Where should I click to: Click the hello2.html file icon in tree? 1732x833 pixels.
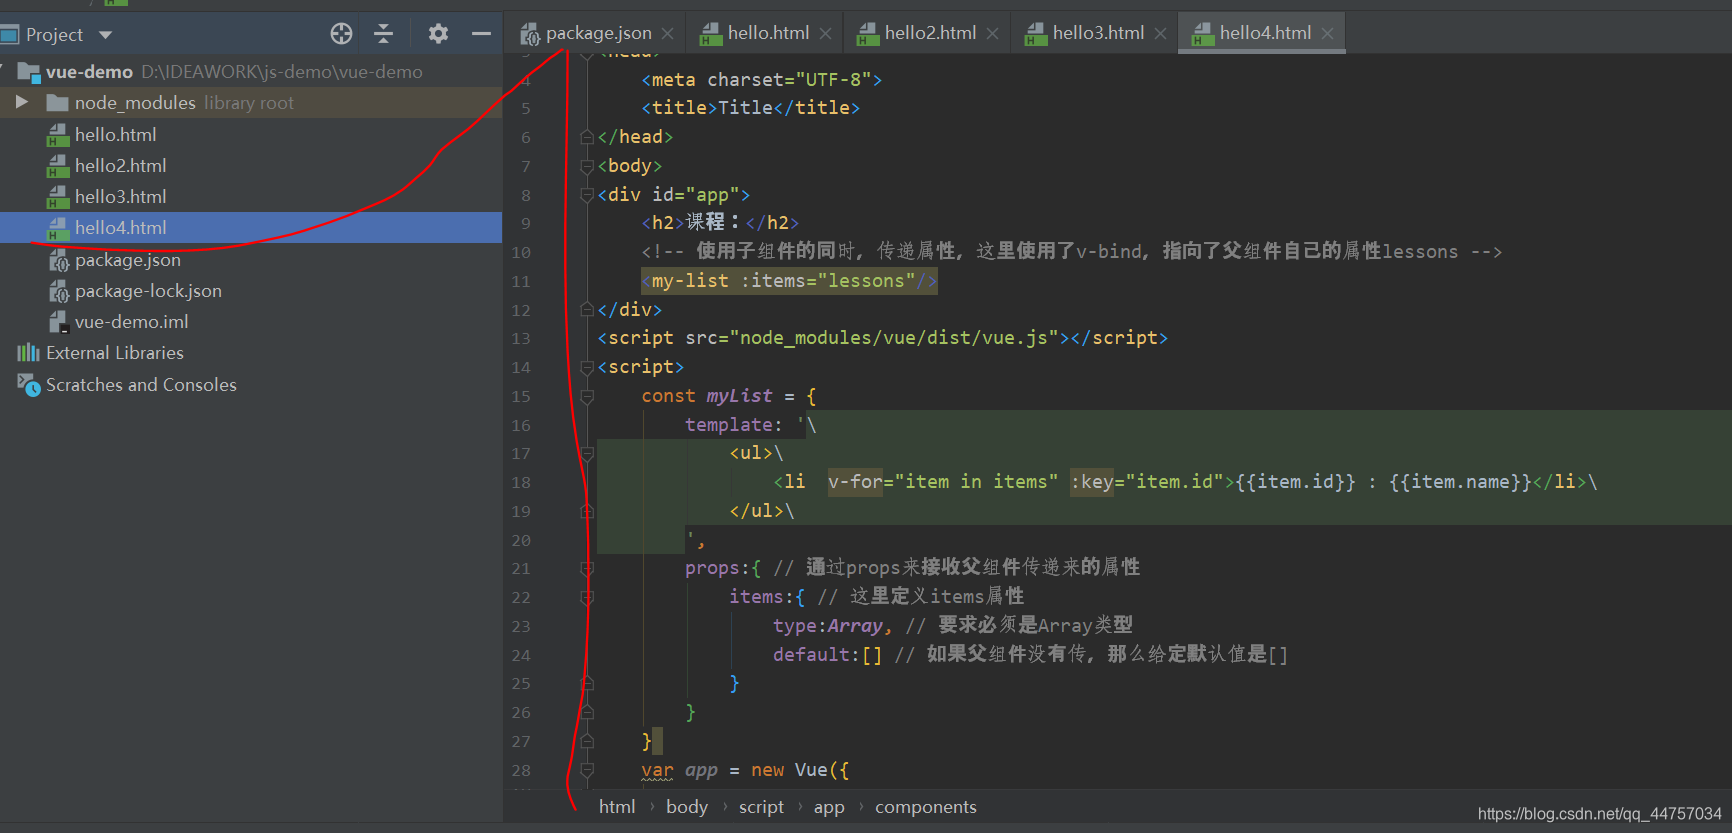tap(58, 166)
